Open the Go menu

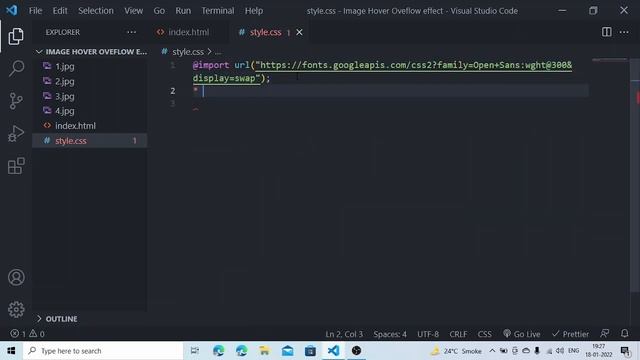(x=159, y=11)
